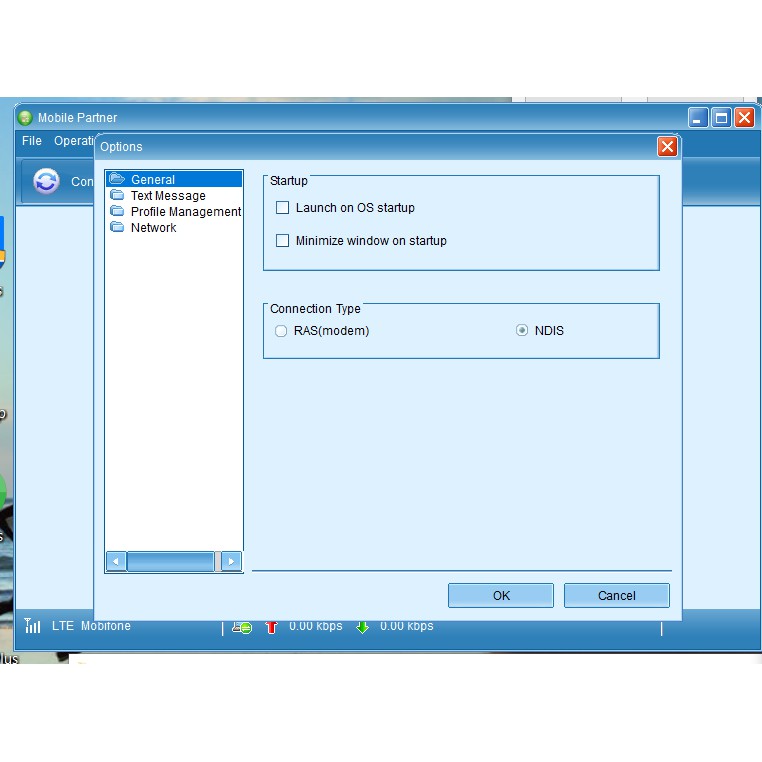Click the network connection status icon
The width and height of the screenshot is (762, 762).
[242, 627]
